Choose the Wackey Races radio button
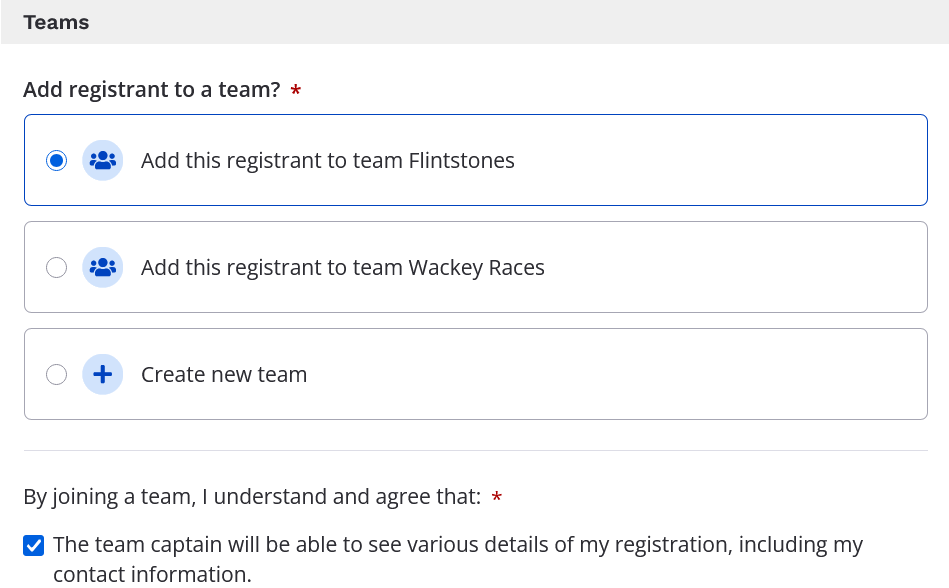Image resolution: width=949 pixels, height=588 pixels. [57, 267]
